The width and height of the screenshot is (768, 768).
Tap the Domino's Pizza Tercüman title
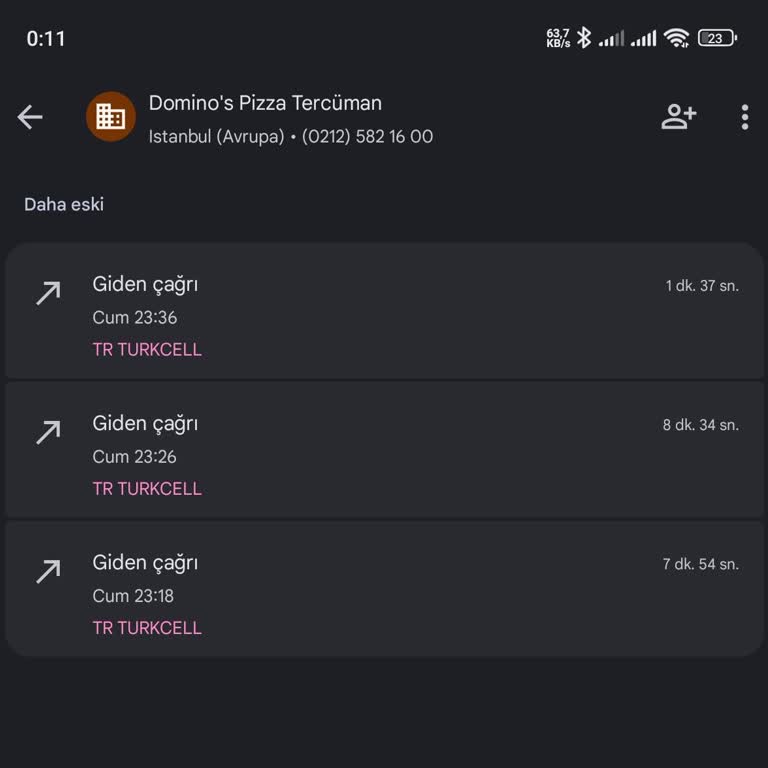[x=265, y=103]
